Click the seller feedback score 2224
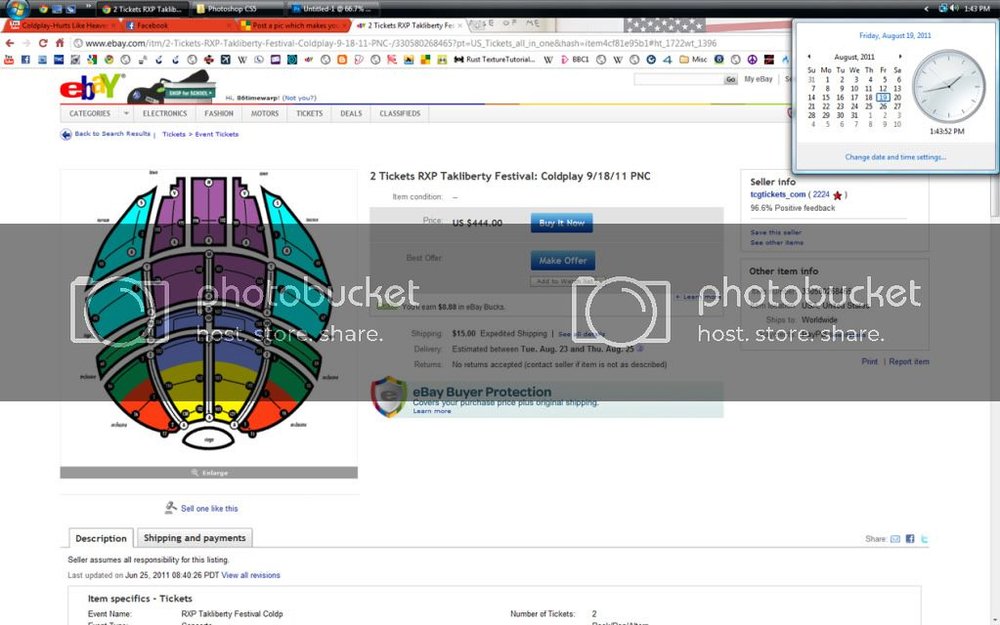This screenshot has height=625, width=1000. coord(821,195)
